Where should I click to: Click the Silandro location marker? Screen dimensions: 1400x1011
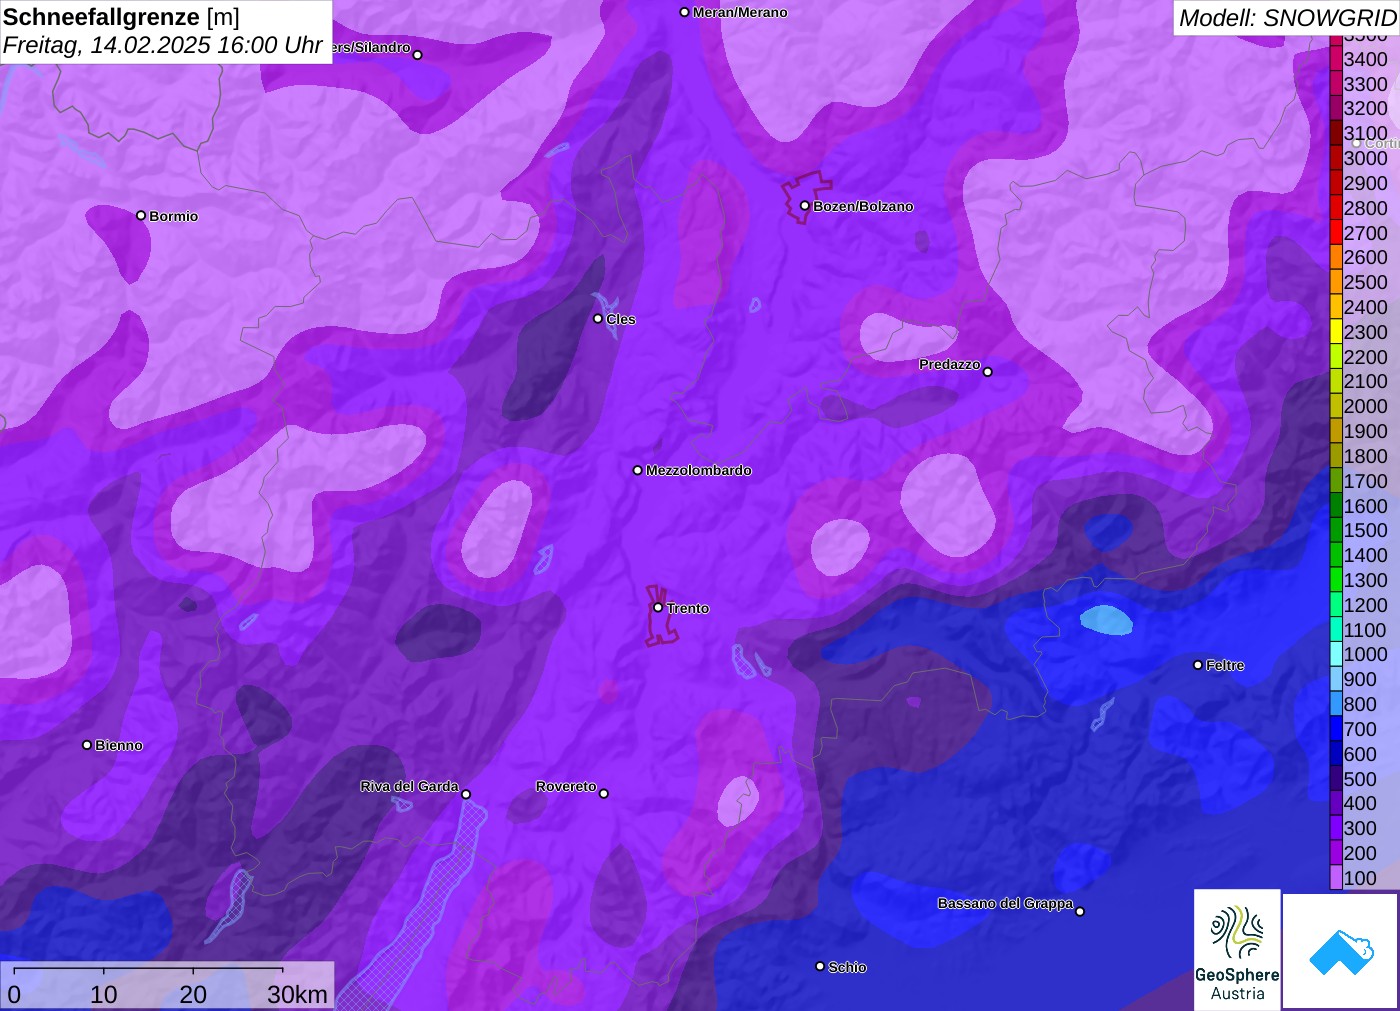tap(418, 55)
